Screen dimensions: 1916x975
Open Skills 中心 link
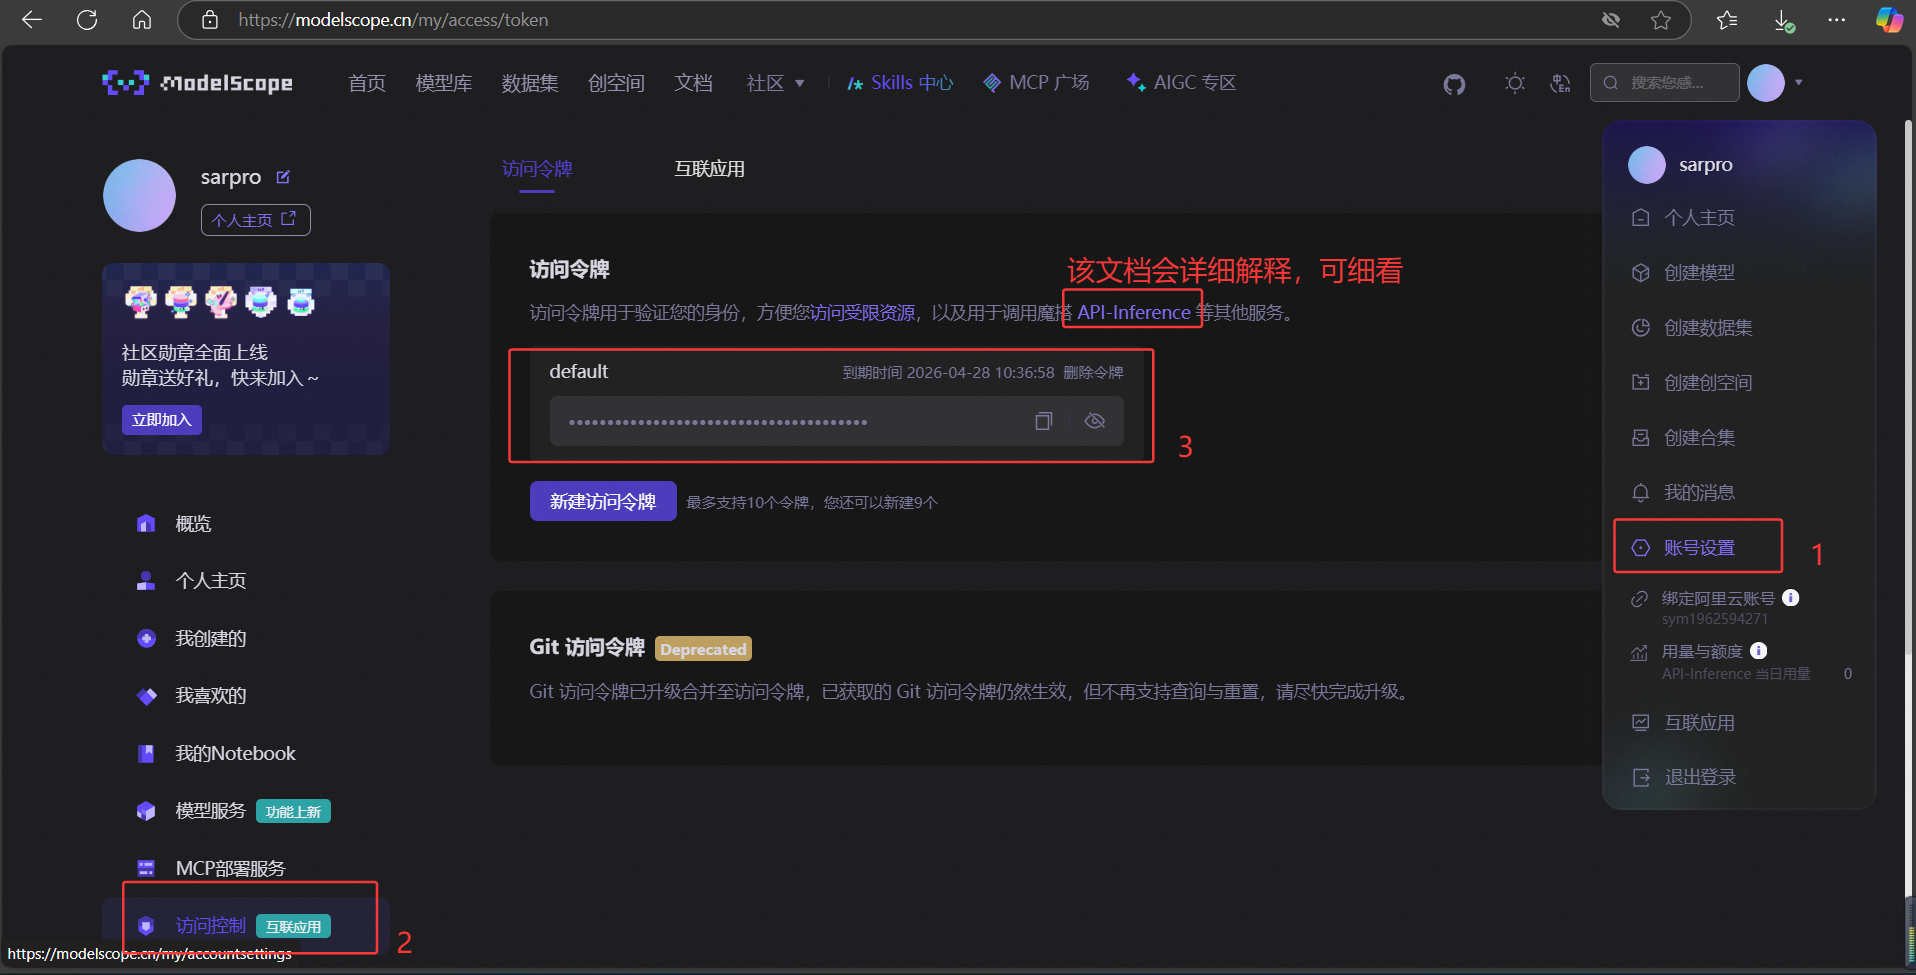900,83
